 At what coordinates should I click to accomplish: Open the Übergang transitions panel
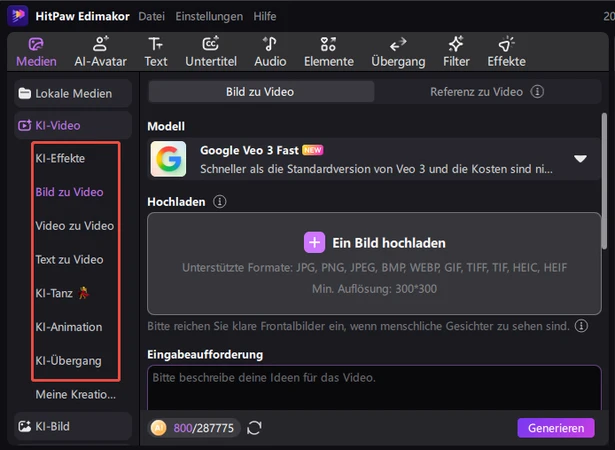pos(397,51)
